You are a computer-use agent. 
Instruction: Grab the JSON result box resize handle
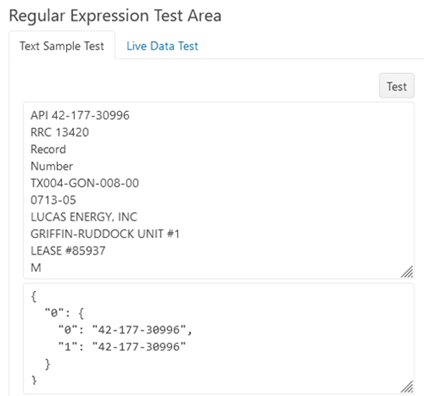pyautogui.click(x=407, y=387)
